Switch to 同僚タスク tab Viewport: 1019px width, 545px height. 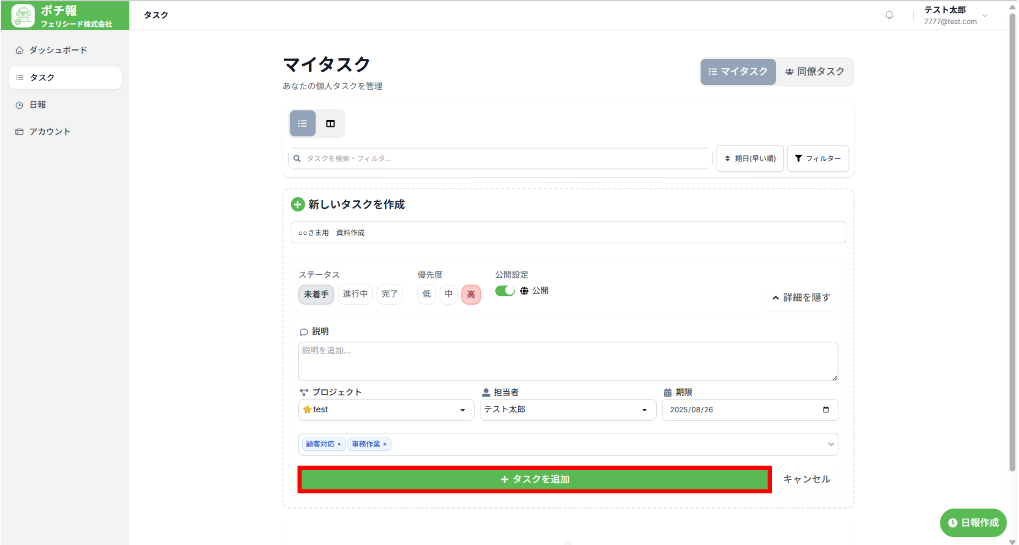pyautogui.click(x=815, y=72)
